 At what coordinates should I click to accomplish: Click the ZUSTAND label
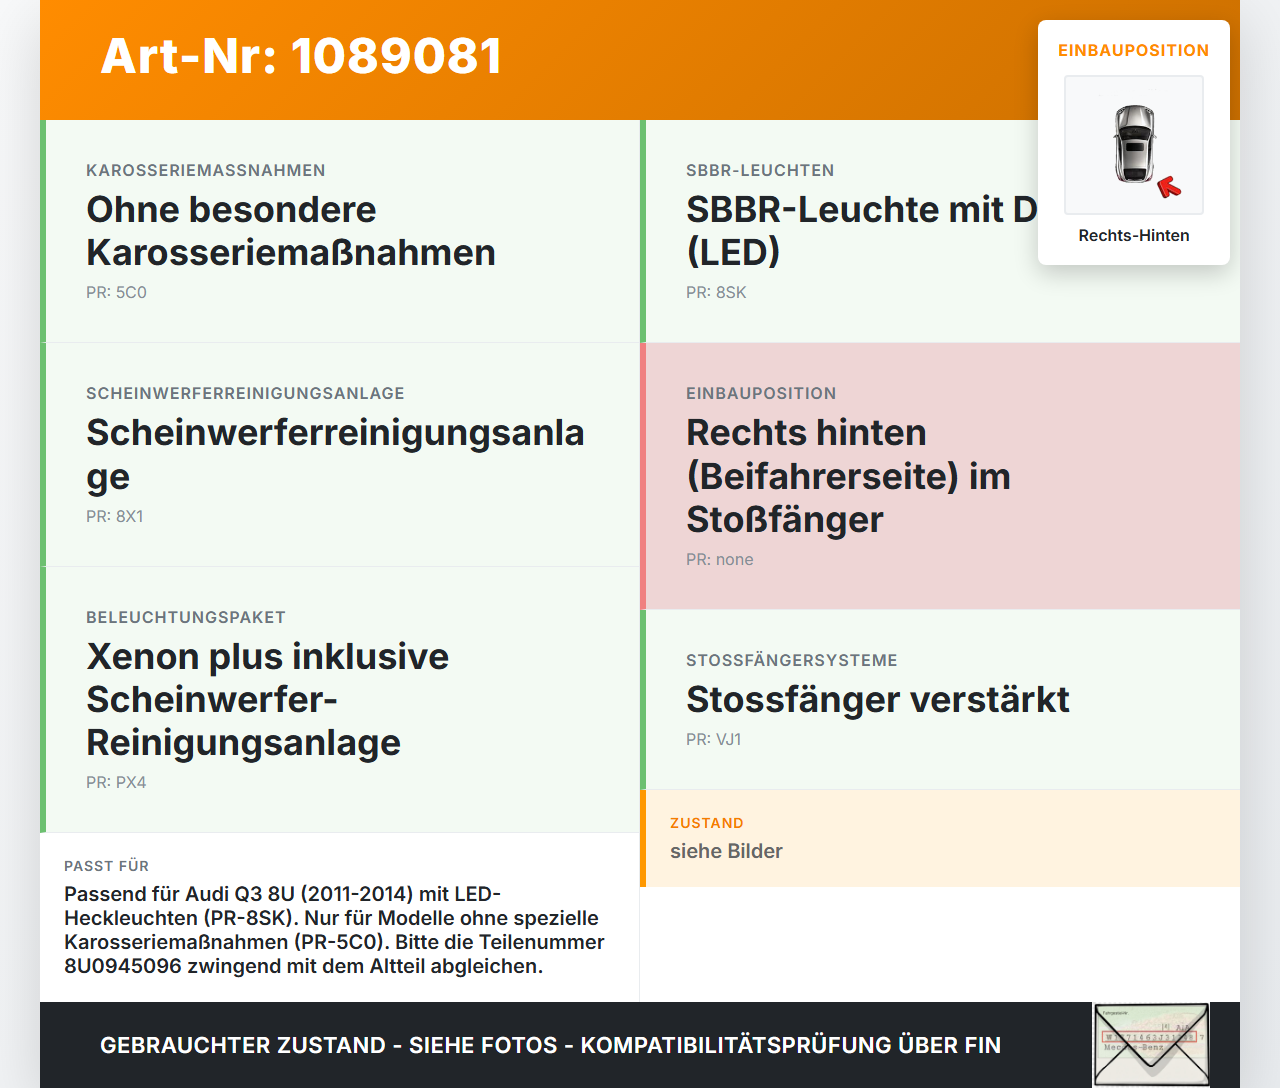707,823
